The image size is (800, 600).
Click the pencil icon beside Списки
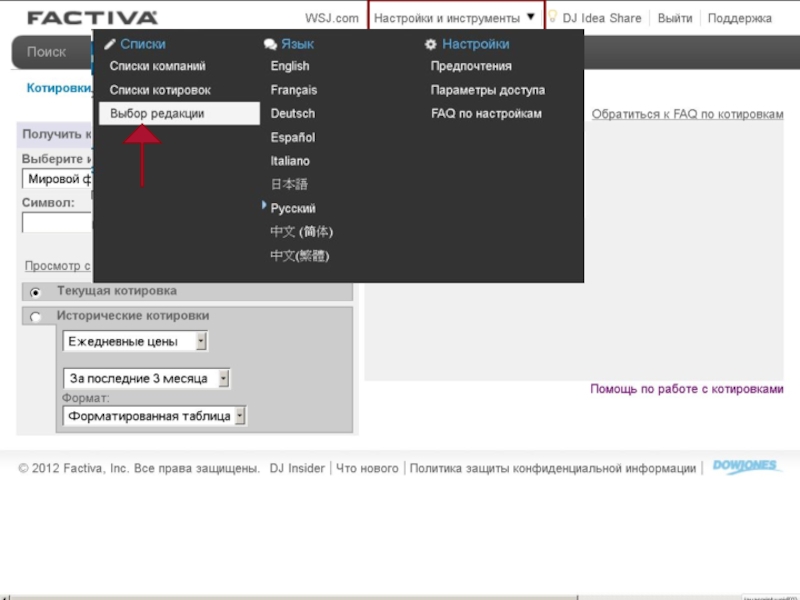click(x=109, y=44)
